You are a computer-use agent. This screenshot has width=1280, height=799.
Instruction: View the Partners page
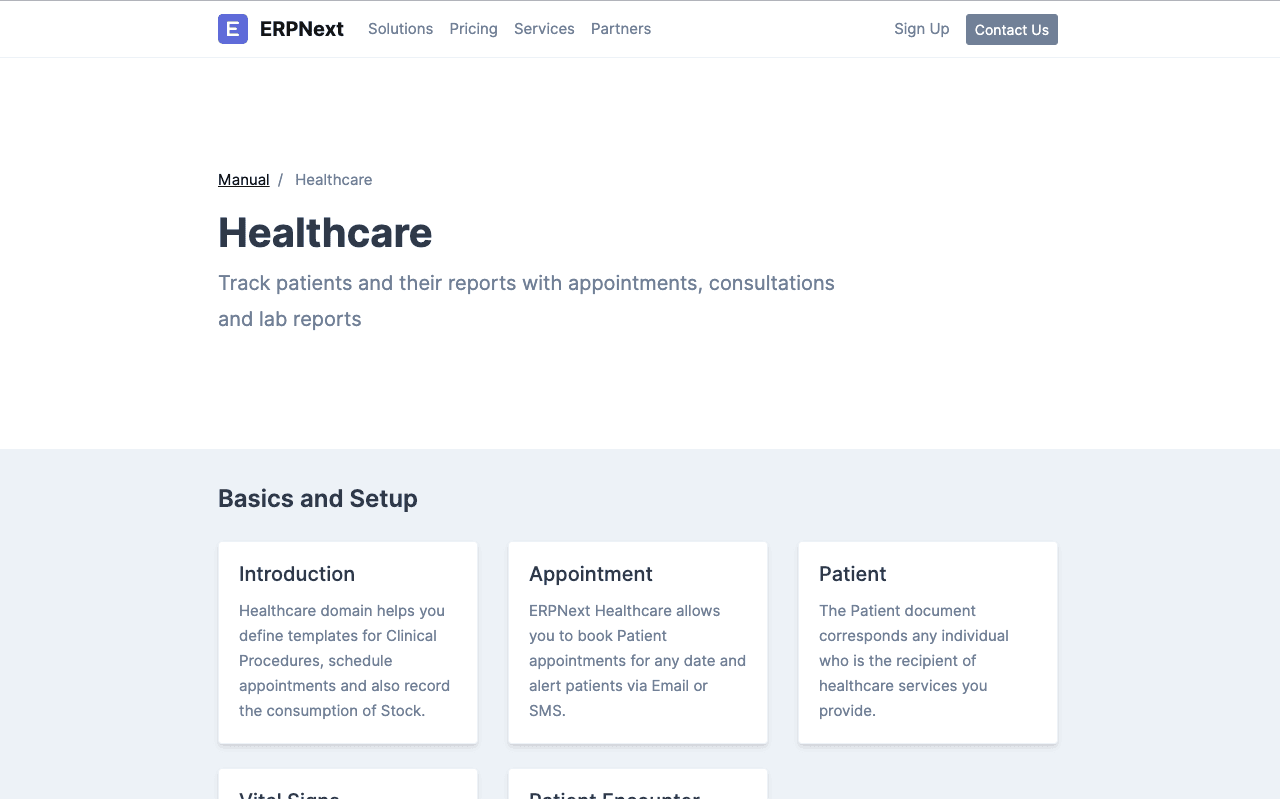pos(621,29)
